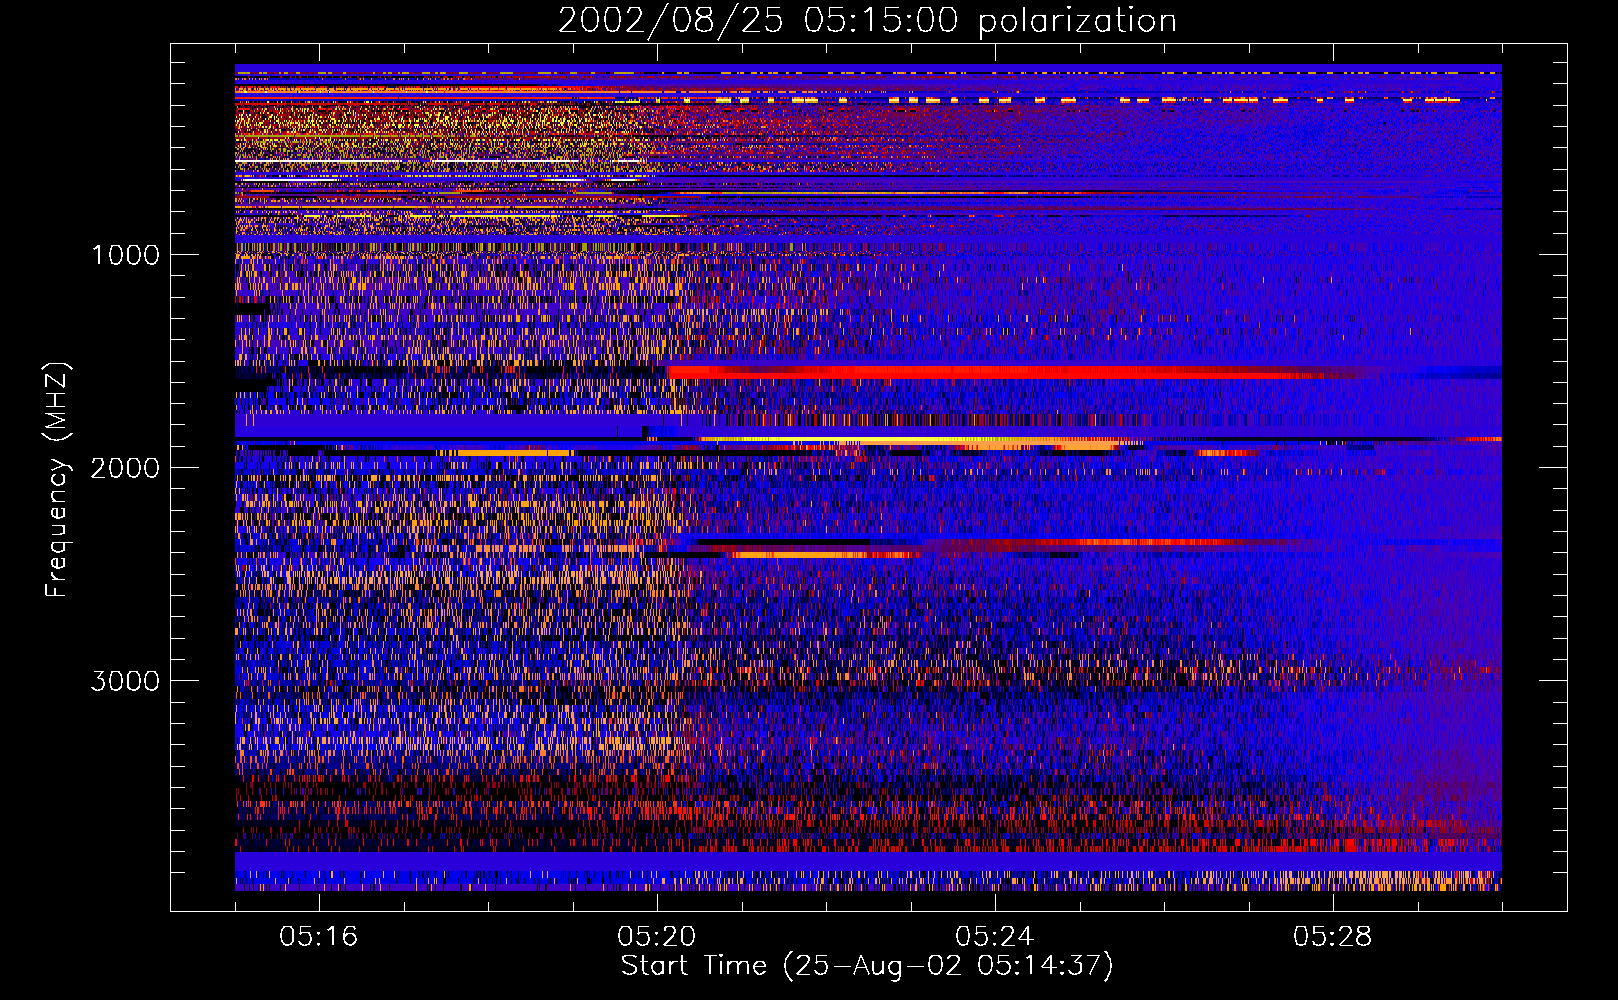Click the 05:20 time axis label
1618x1000 pixels.
[x=656, y=936]
